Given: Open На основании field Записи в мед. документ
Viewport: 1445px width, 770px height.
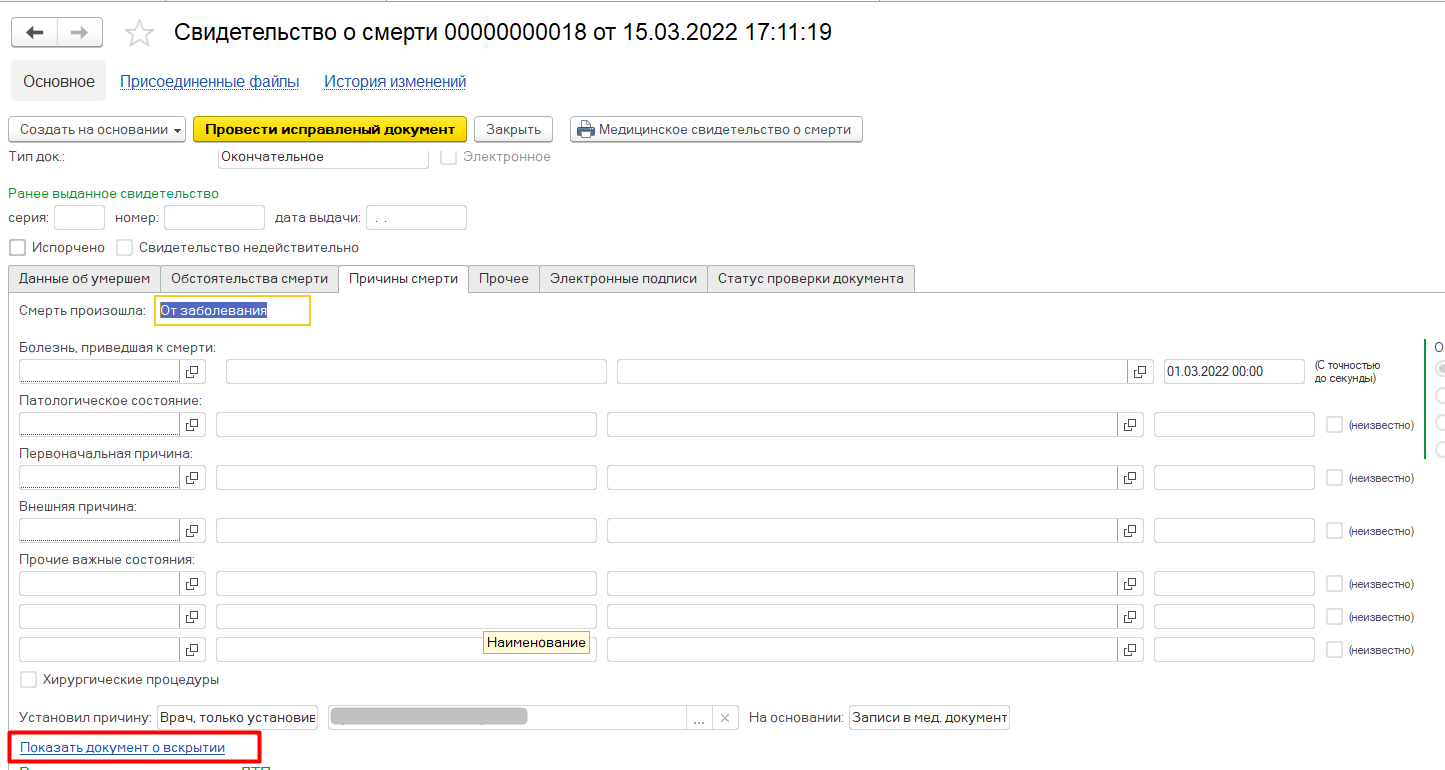Looking at the screenshot, I should [929, 718].
